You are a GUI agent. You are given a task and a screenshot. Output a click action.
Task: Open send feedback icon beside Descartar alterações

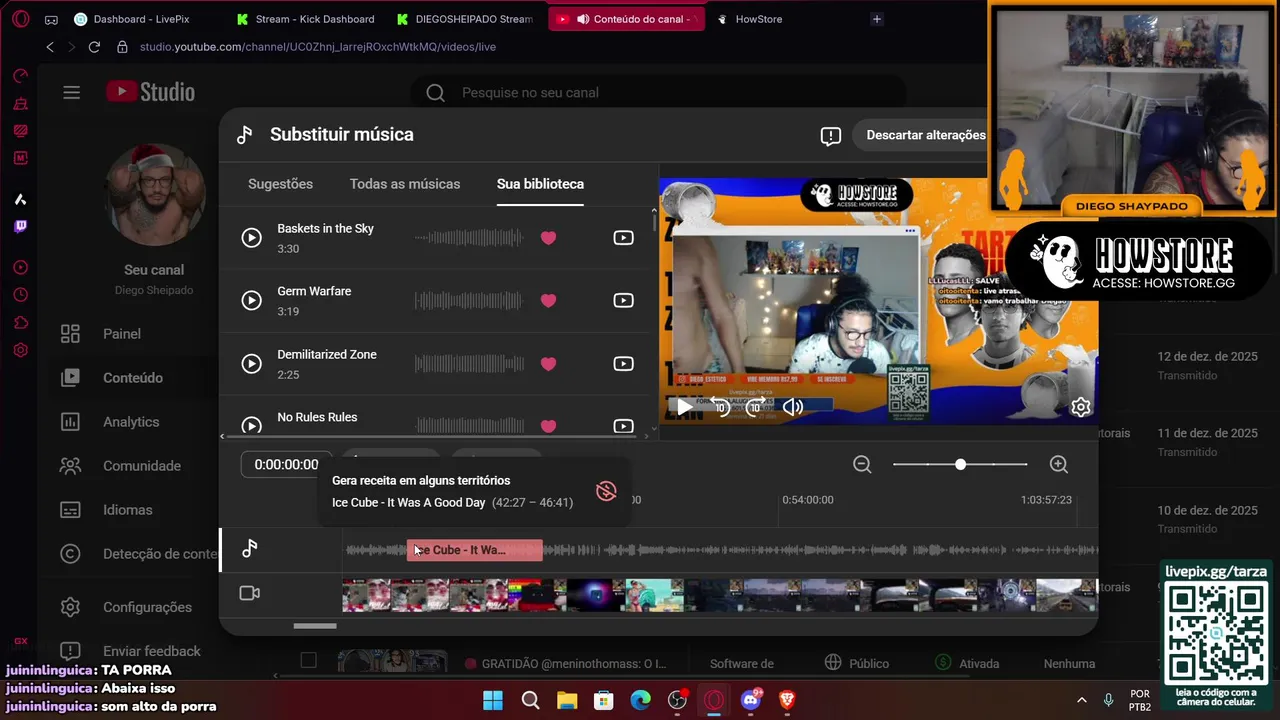tap(830, 136)
